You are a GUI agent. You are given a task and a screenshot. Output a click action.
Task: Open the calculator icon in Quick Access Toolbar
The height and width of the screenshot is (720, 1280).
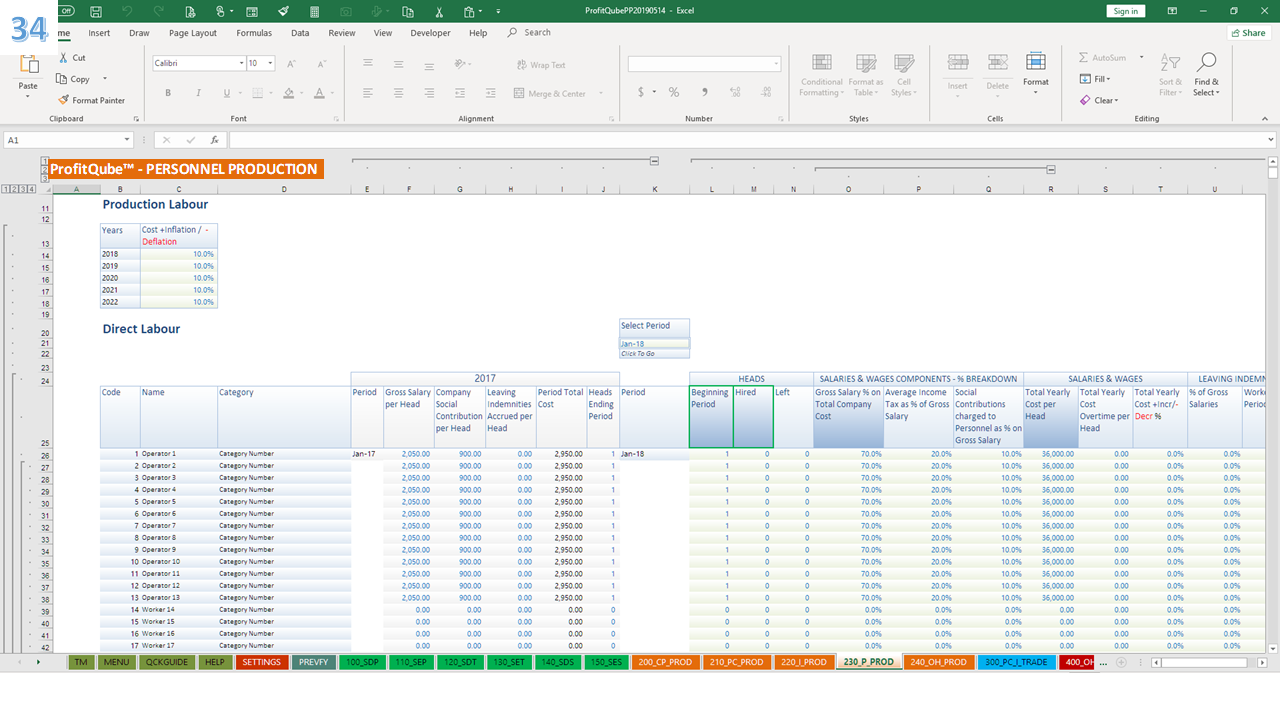[315, 11]
